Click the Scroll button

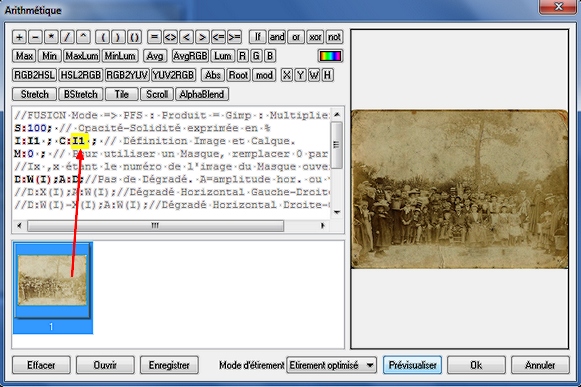157,95
